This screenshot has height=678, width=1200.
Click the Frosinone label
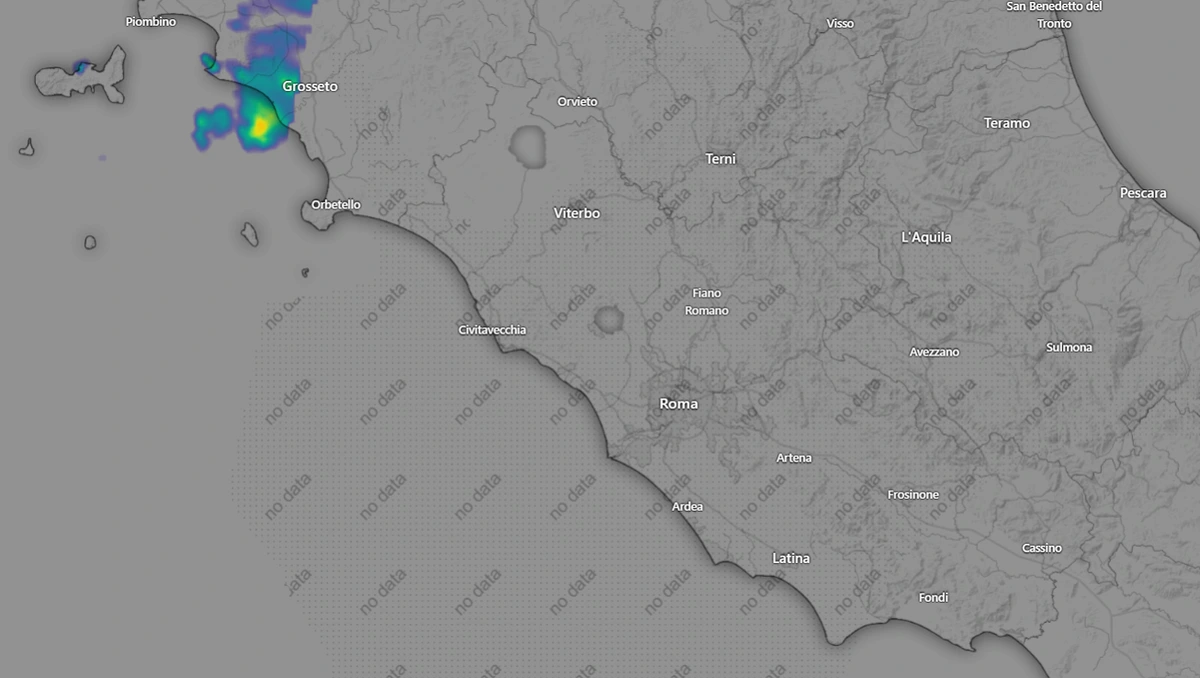tap(913, 494)
